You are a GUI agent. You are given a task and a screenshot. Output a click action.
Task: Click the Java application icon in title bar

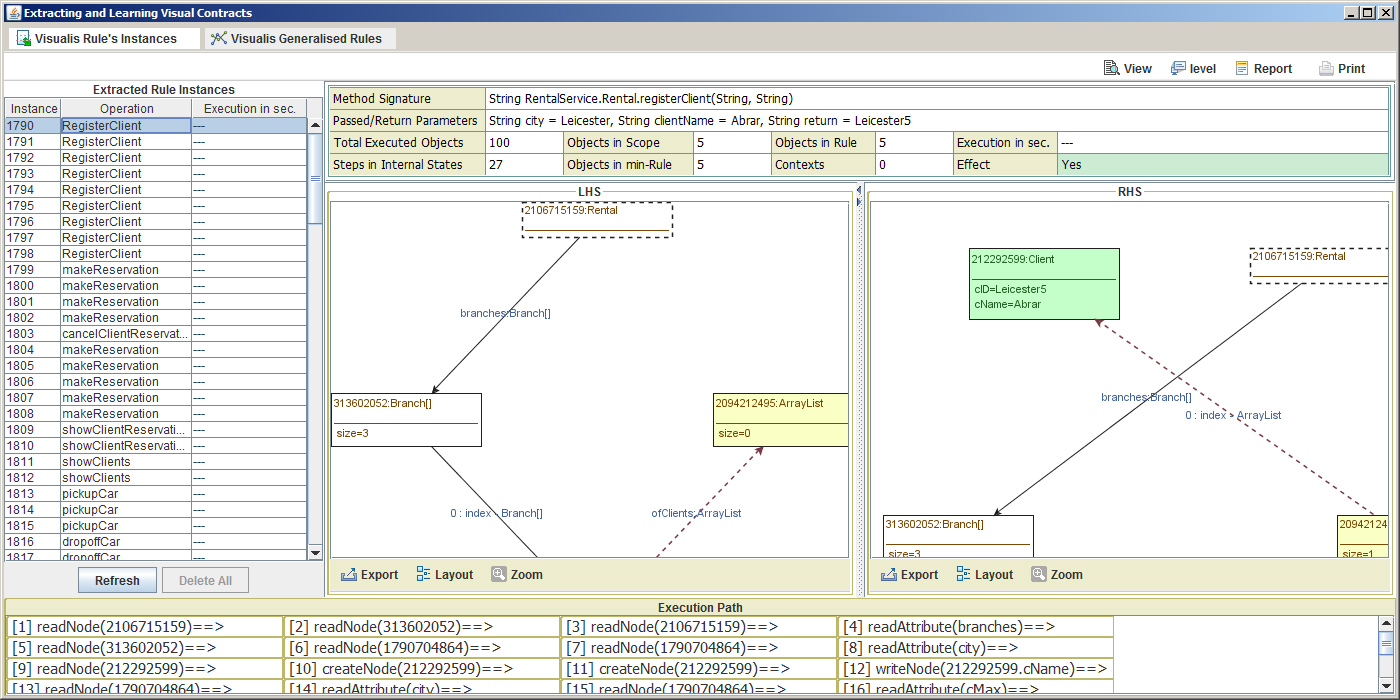(13, 13)
